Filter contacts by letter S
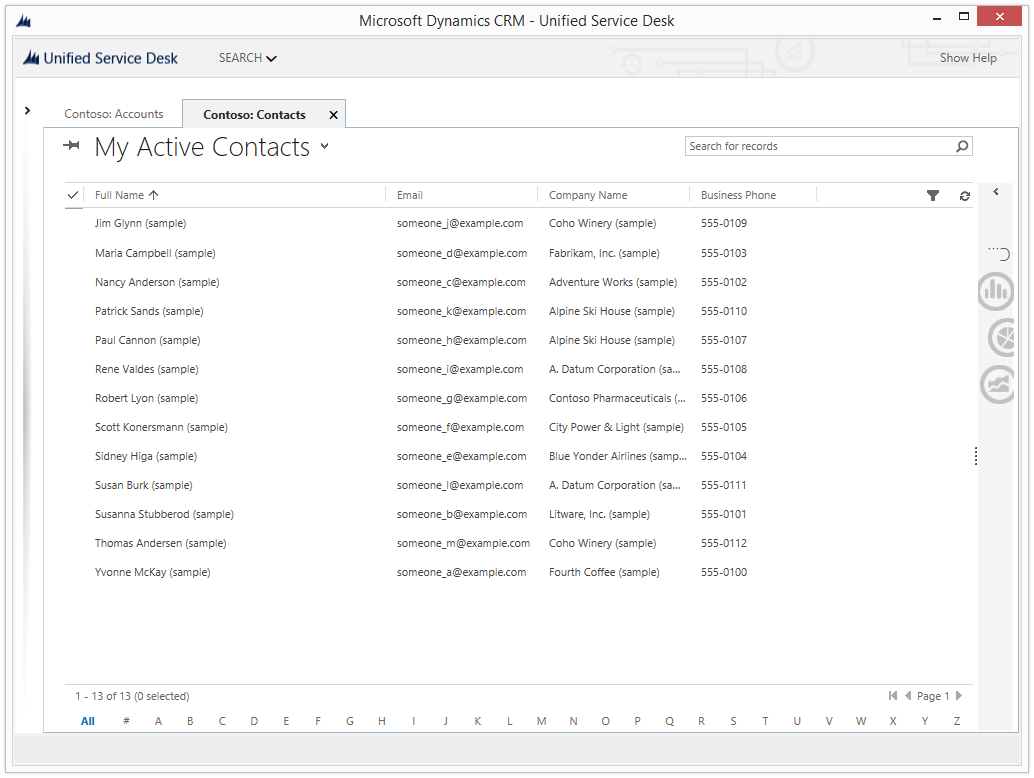The width and height of the screenshot is (1034, 778). coord(733,721)
